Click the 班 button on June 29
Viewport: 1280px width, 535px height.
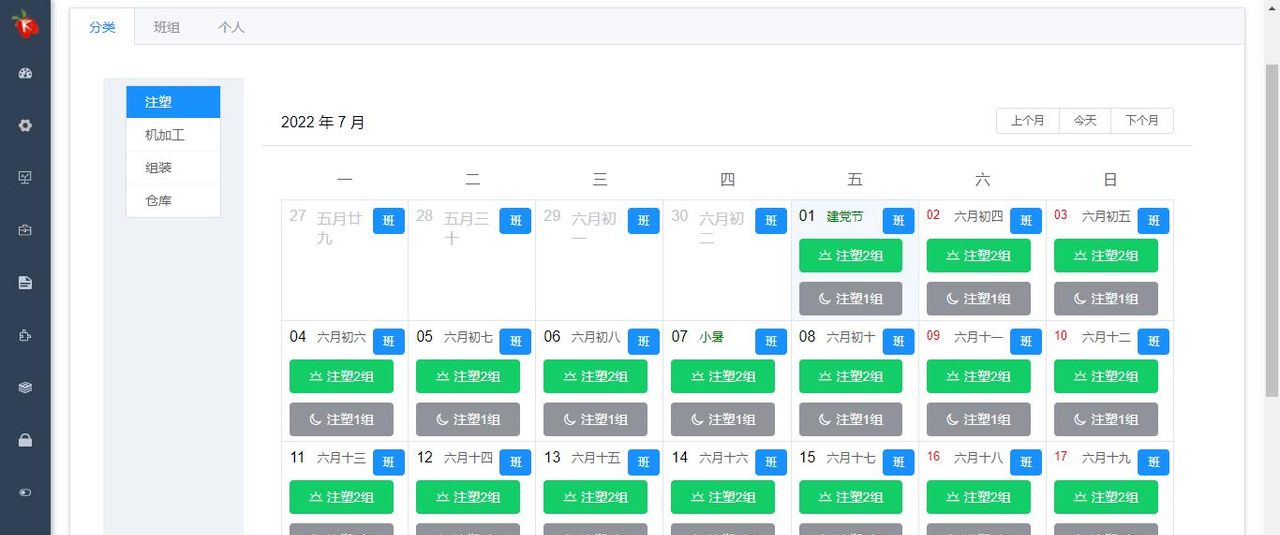644,221
